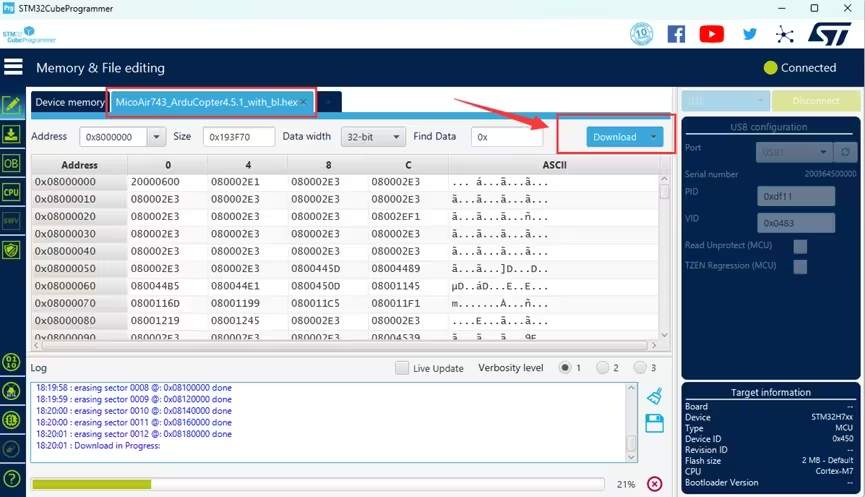Viewport: 865px width, 497px height.
Task: Expand the Address dropdown arrow
Action: coord(156,137)
